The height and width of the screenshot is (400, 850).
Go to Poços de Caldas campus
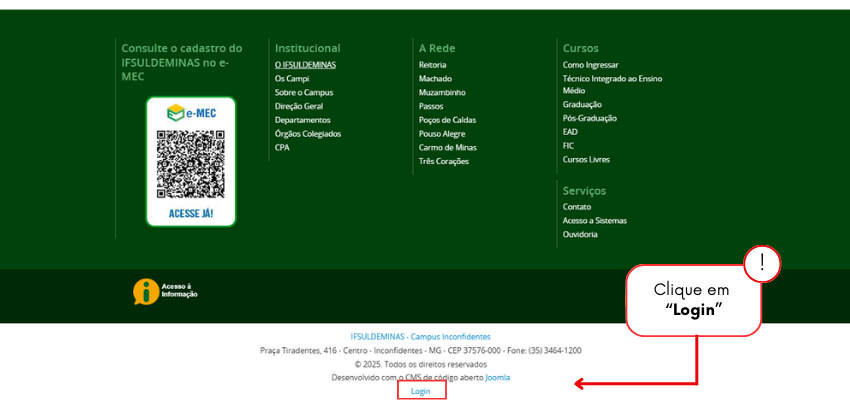click(x=447, y=120)
